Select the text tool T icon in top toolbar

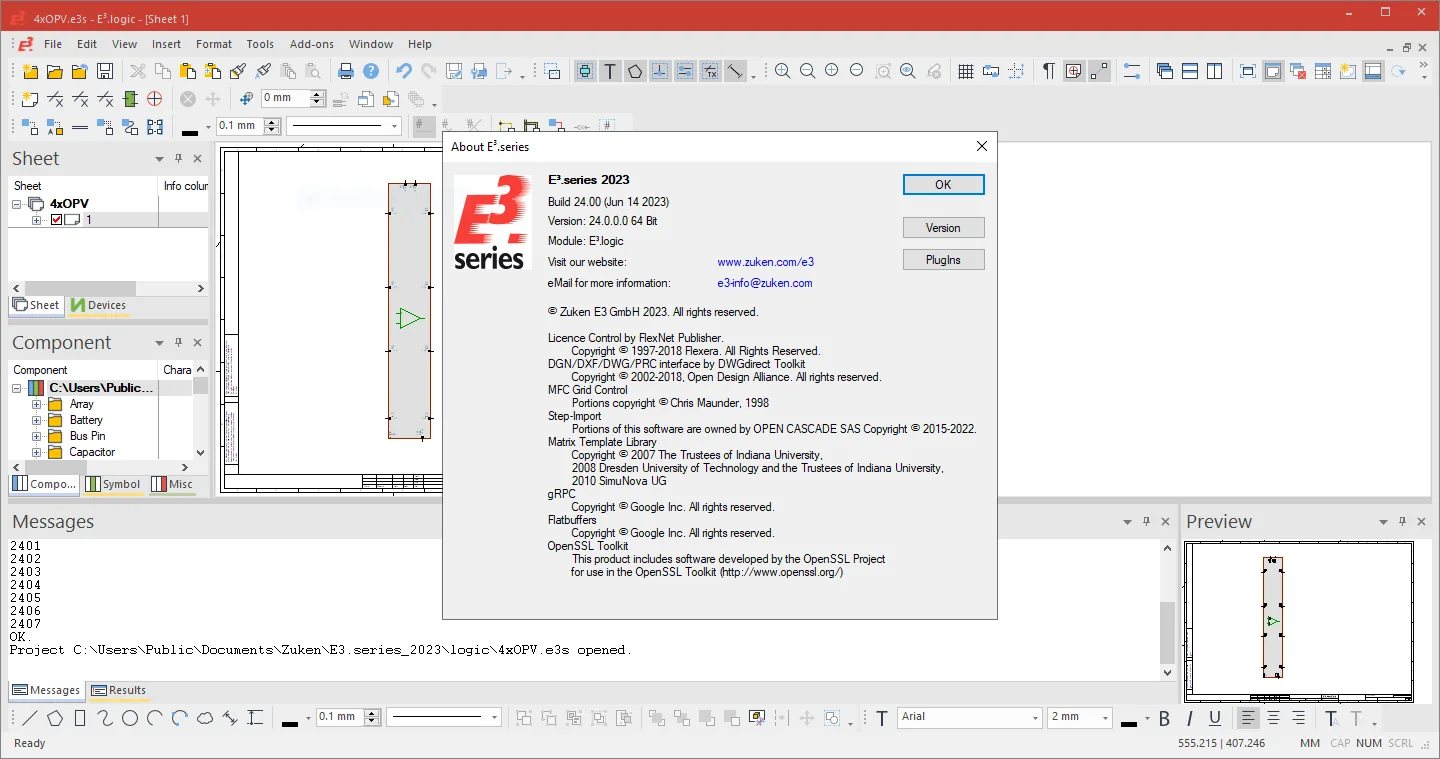(x=610, y=71)
